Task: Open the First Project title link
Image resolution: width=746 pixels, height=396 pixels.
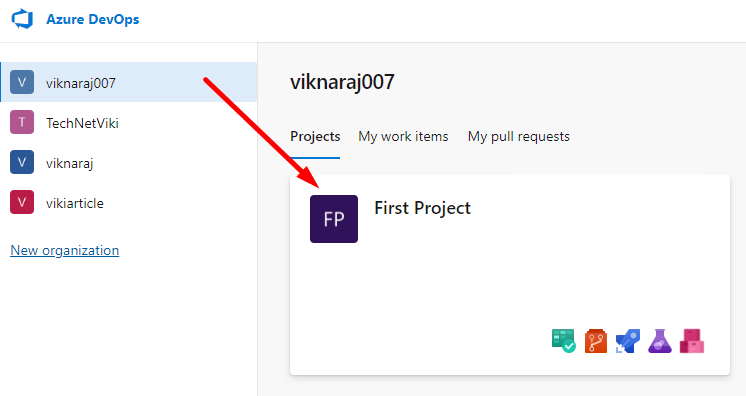Action: (422, 208)
